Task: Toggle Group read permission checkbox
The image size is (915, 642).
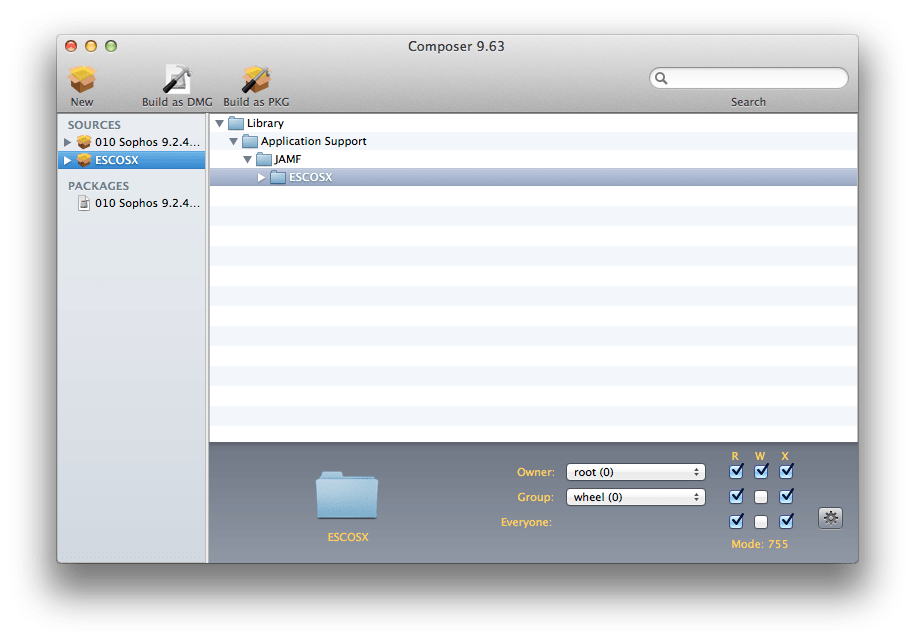Action: pos(736,497)
